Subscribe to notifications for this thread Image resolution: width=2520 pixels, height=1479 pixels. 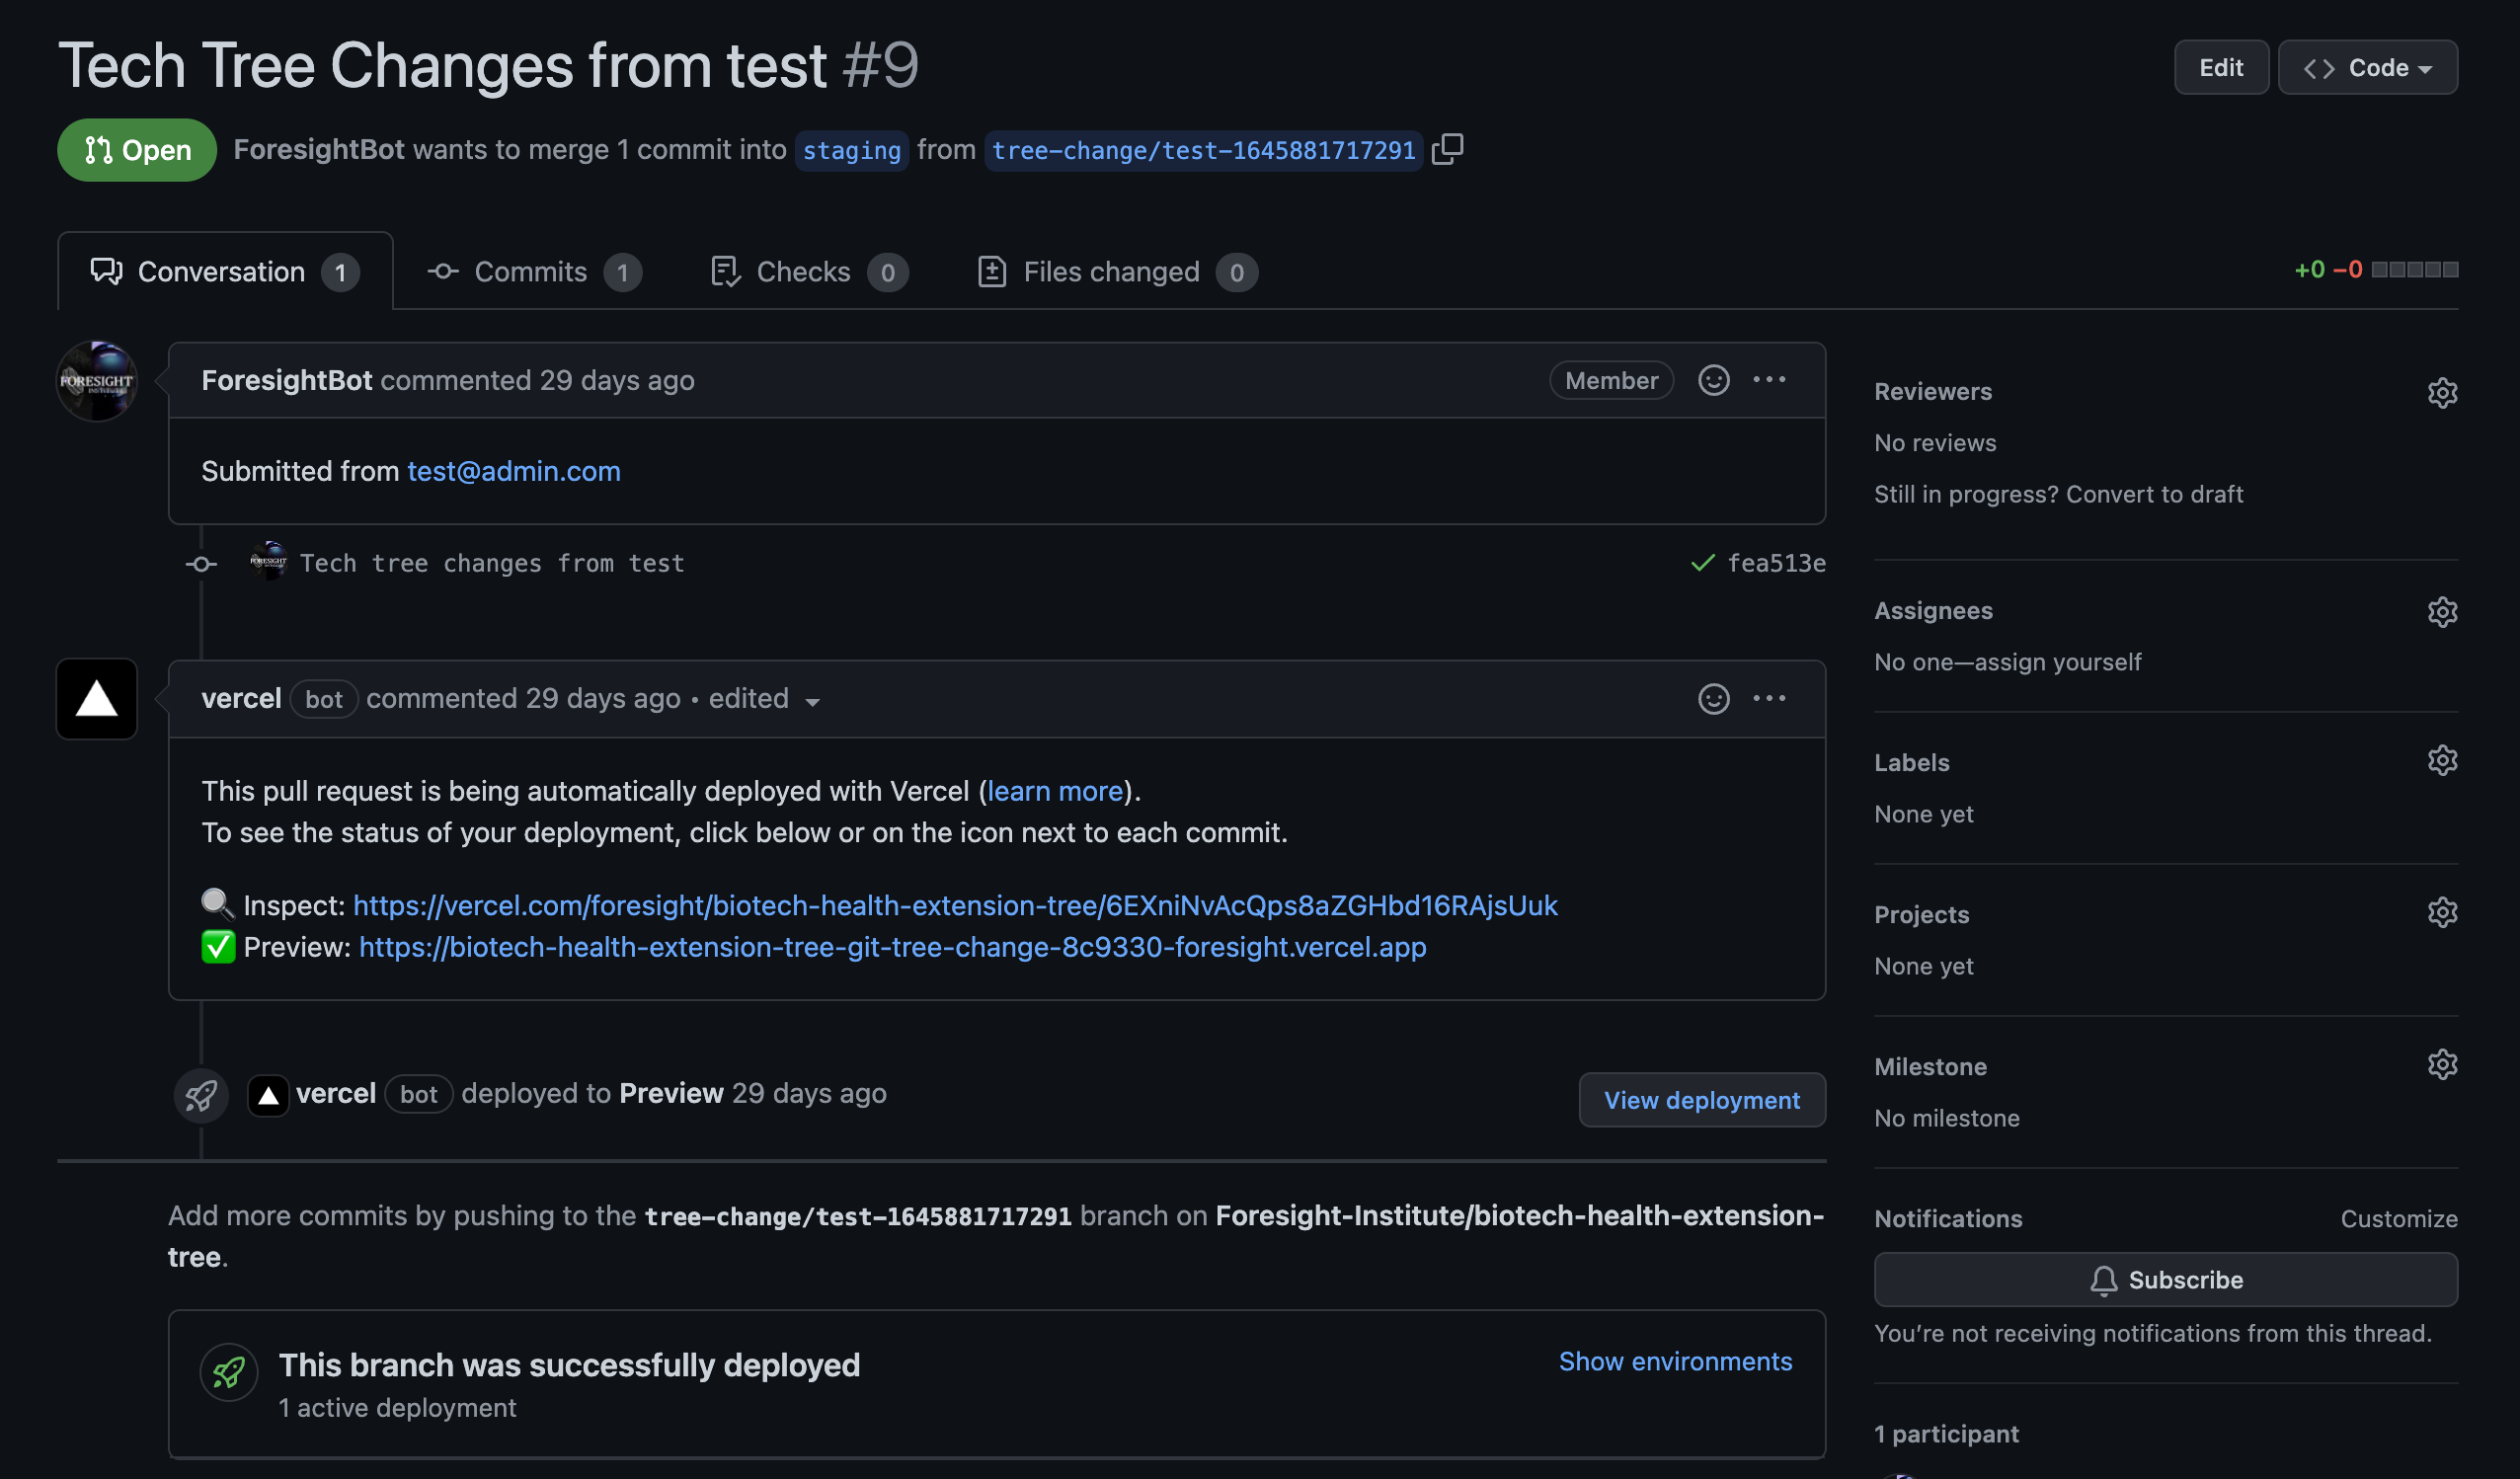point(2165,1280)
